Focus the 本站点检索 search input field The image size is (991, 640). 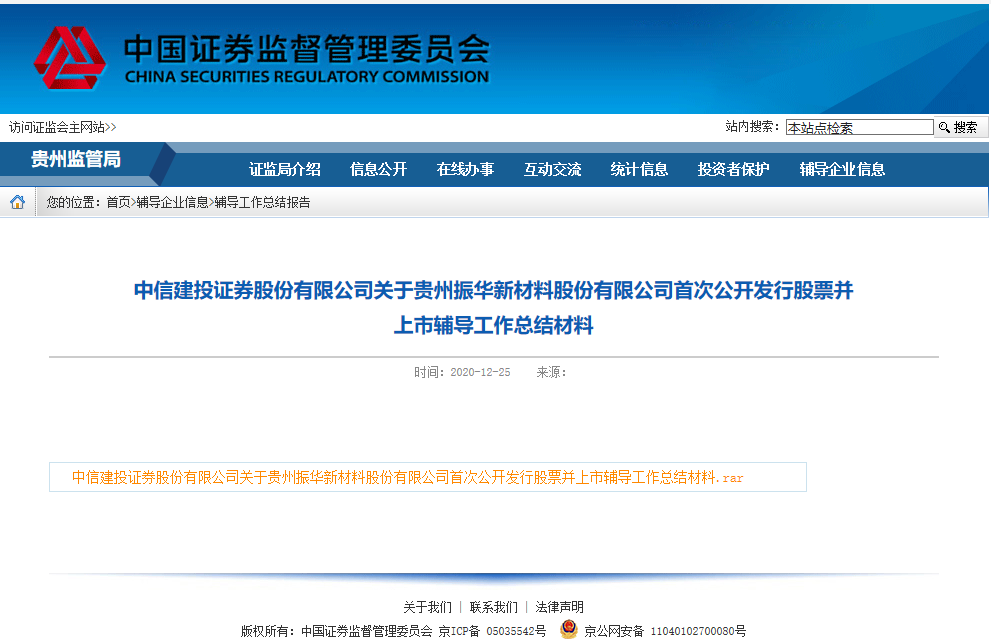click(x=858, y=127)
